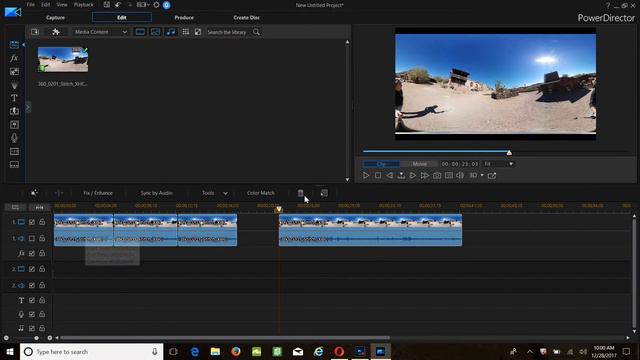The image size is (640, 360).
Task: Open the Voice-Over Recording Room microphone icon
Action: coord(14,138)
